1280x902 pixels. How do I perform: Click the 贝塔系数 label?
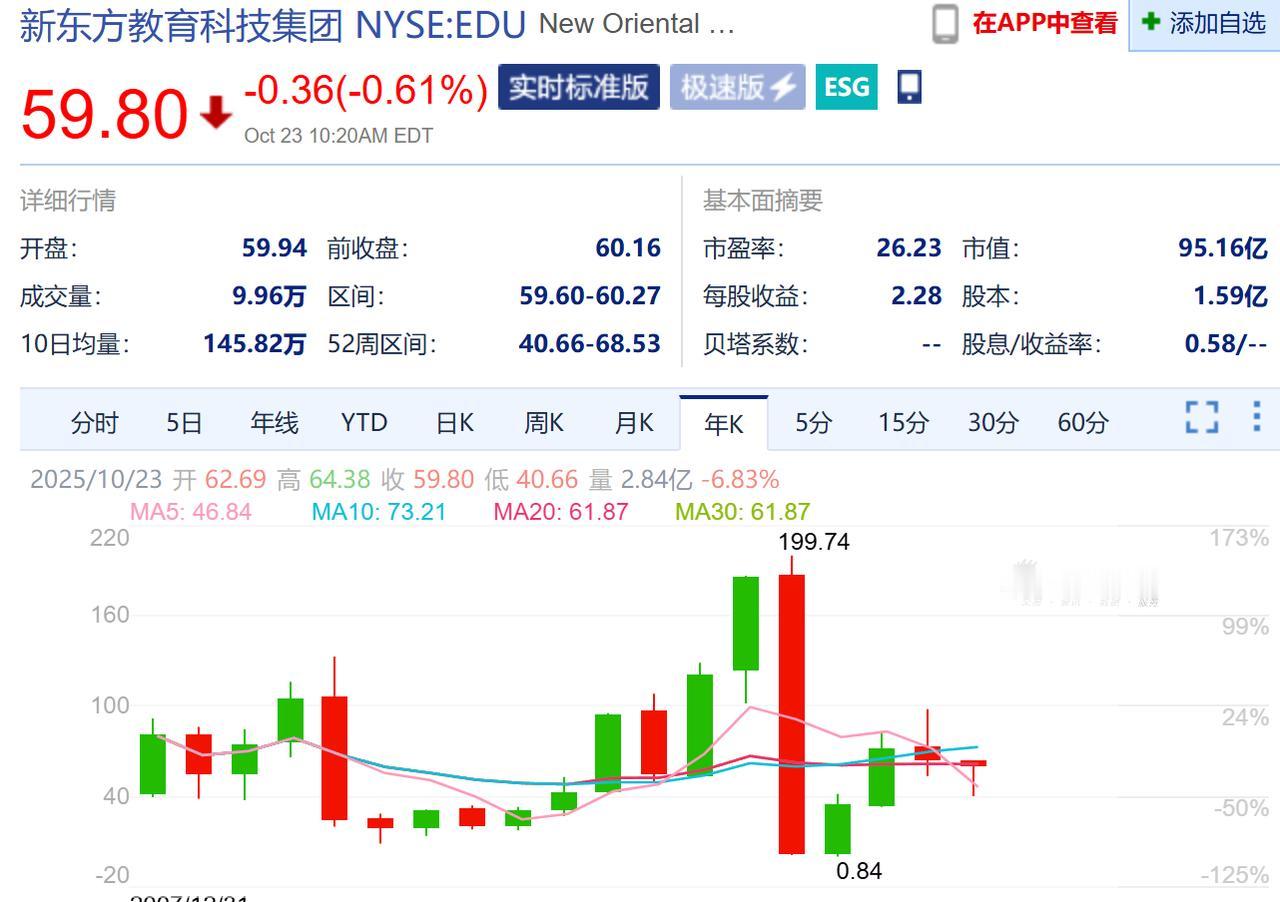tap(756, 344)
